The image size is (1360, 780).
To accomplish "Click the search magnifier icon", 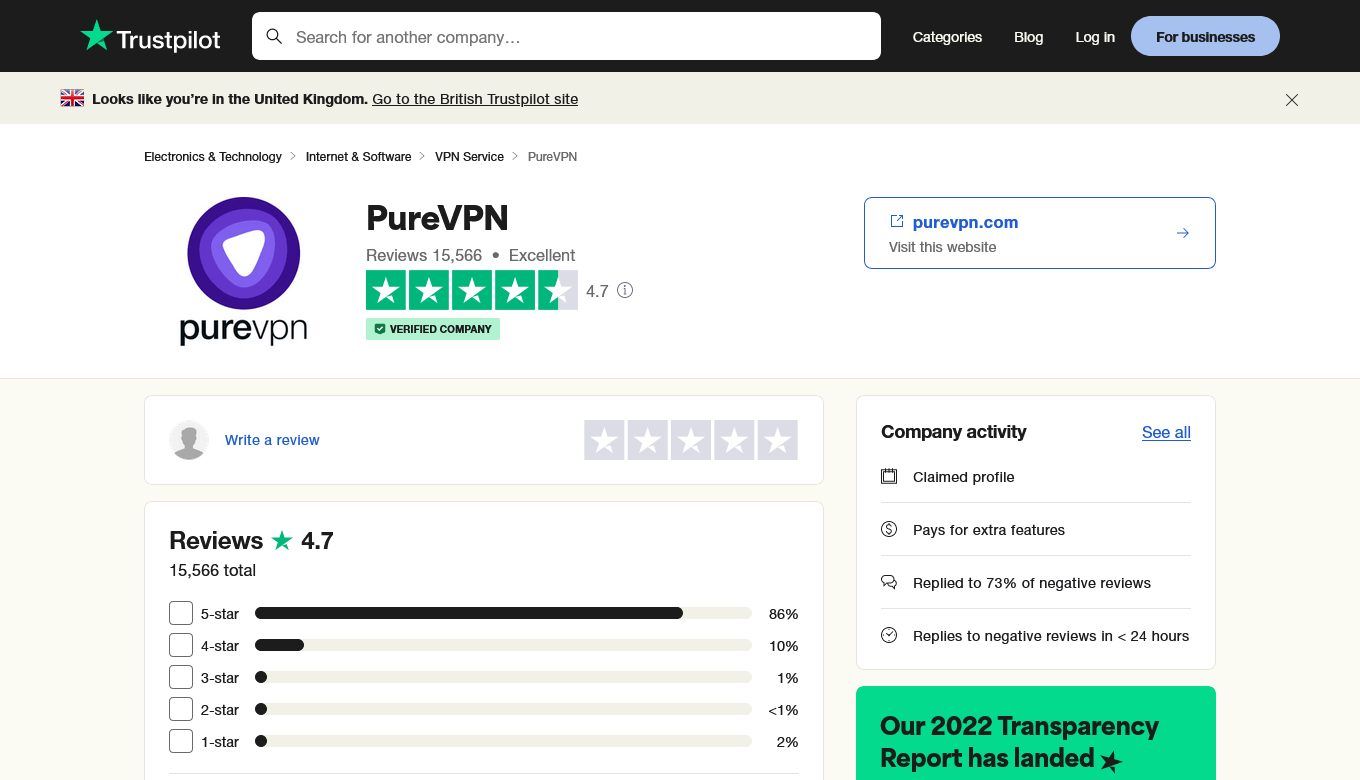I will click(x=274, y=37).
